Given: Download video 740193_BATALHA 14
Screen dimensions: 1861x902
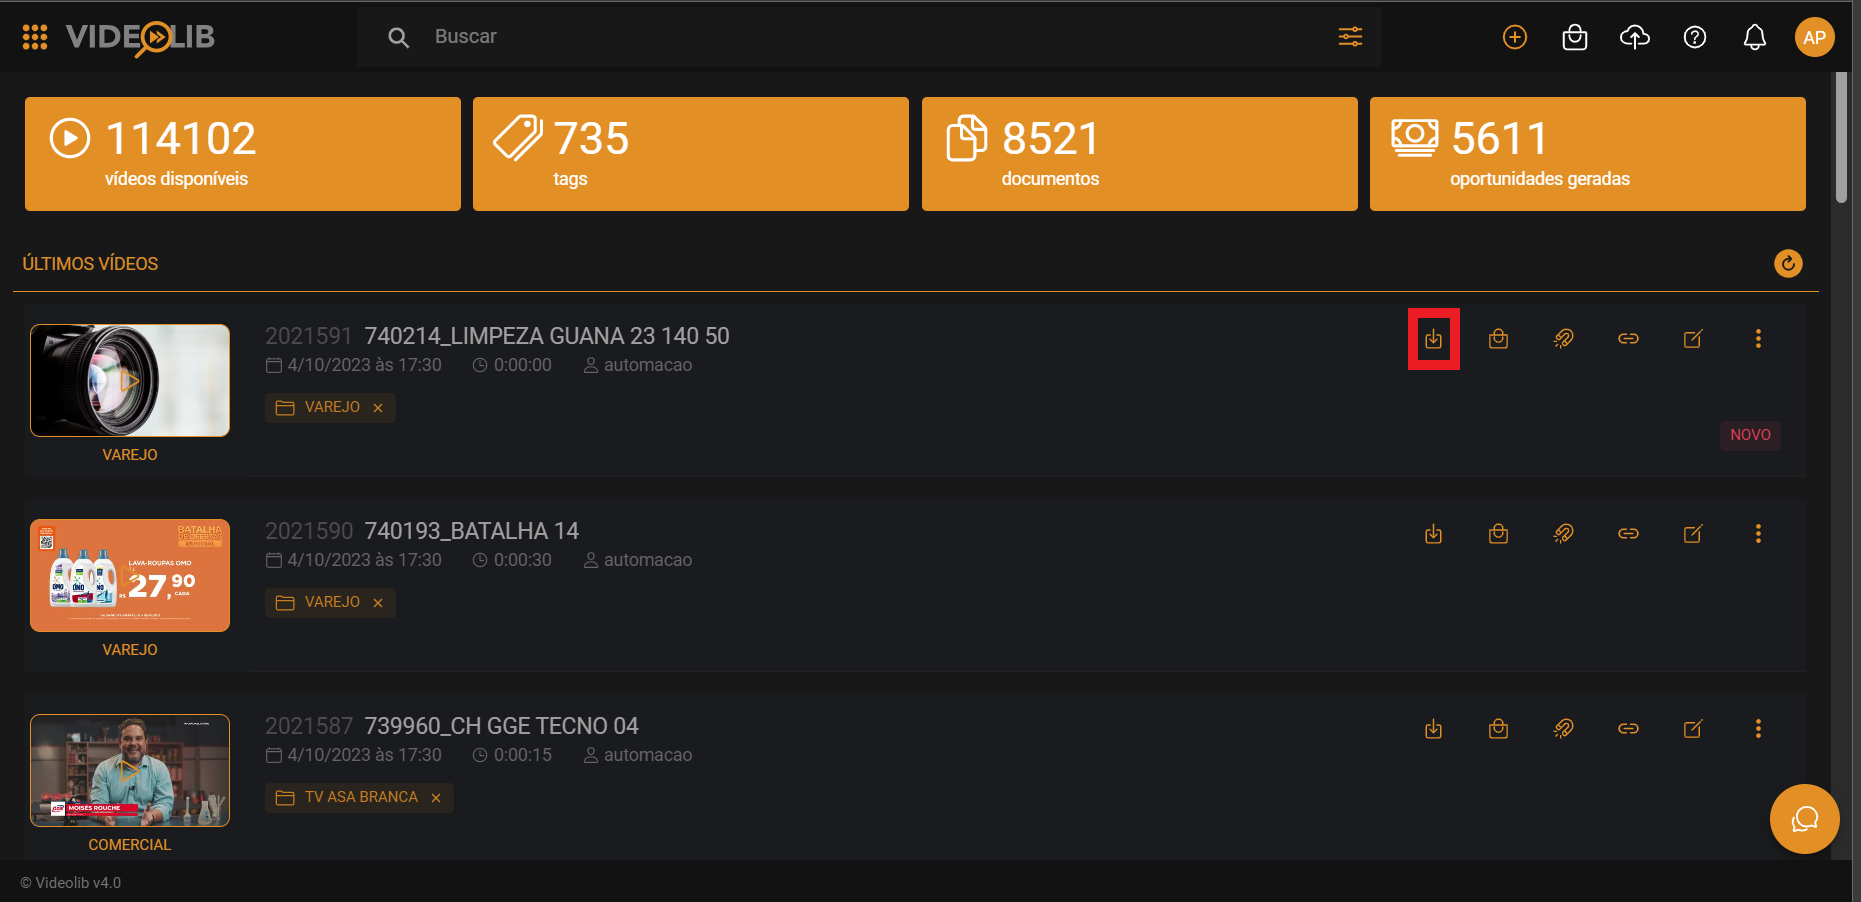Looking at the screenshot, I should [1433, 534].
